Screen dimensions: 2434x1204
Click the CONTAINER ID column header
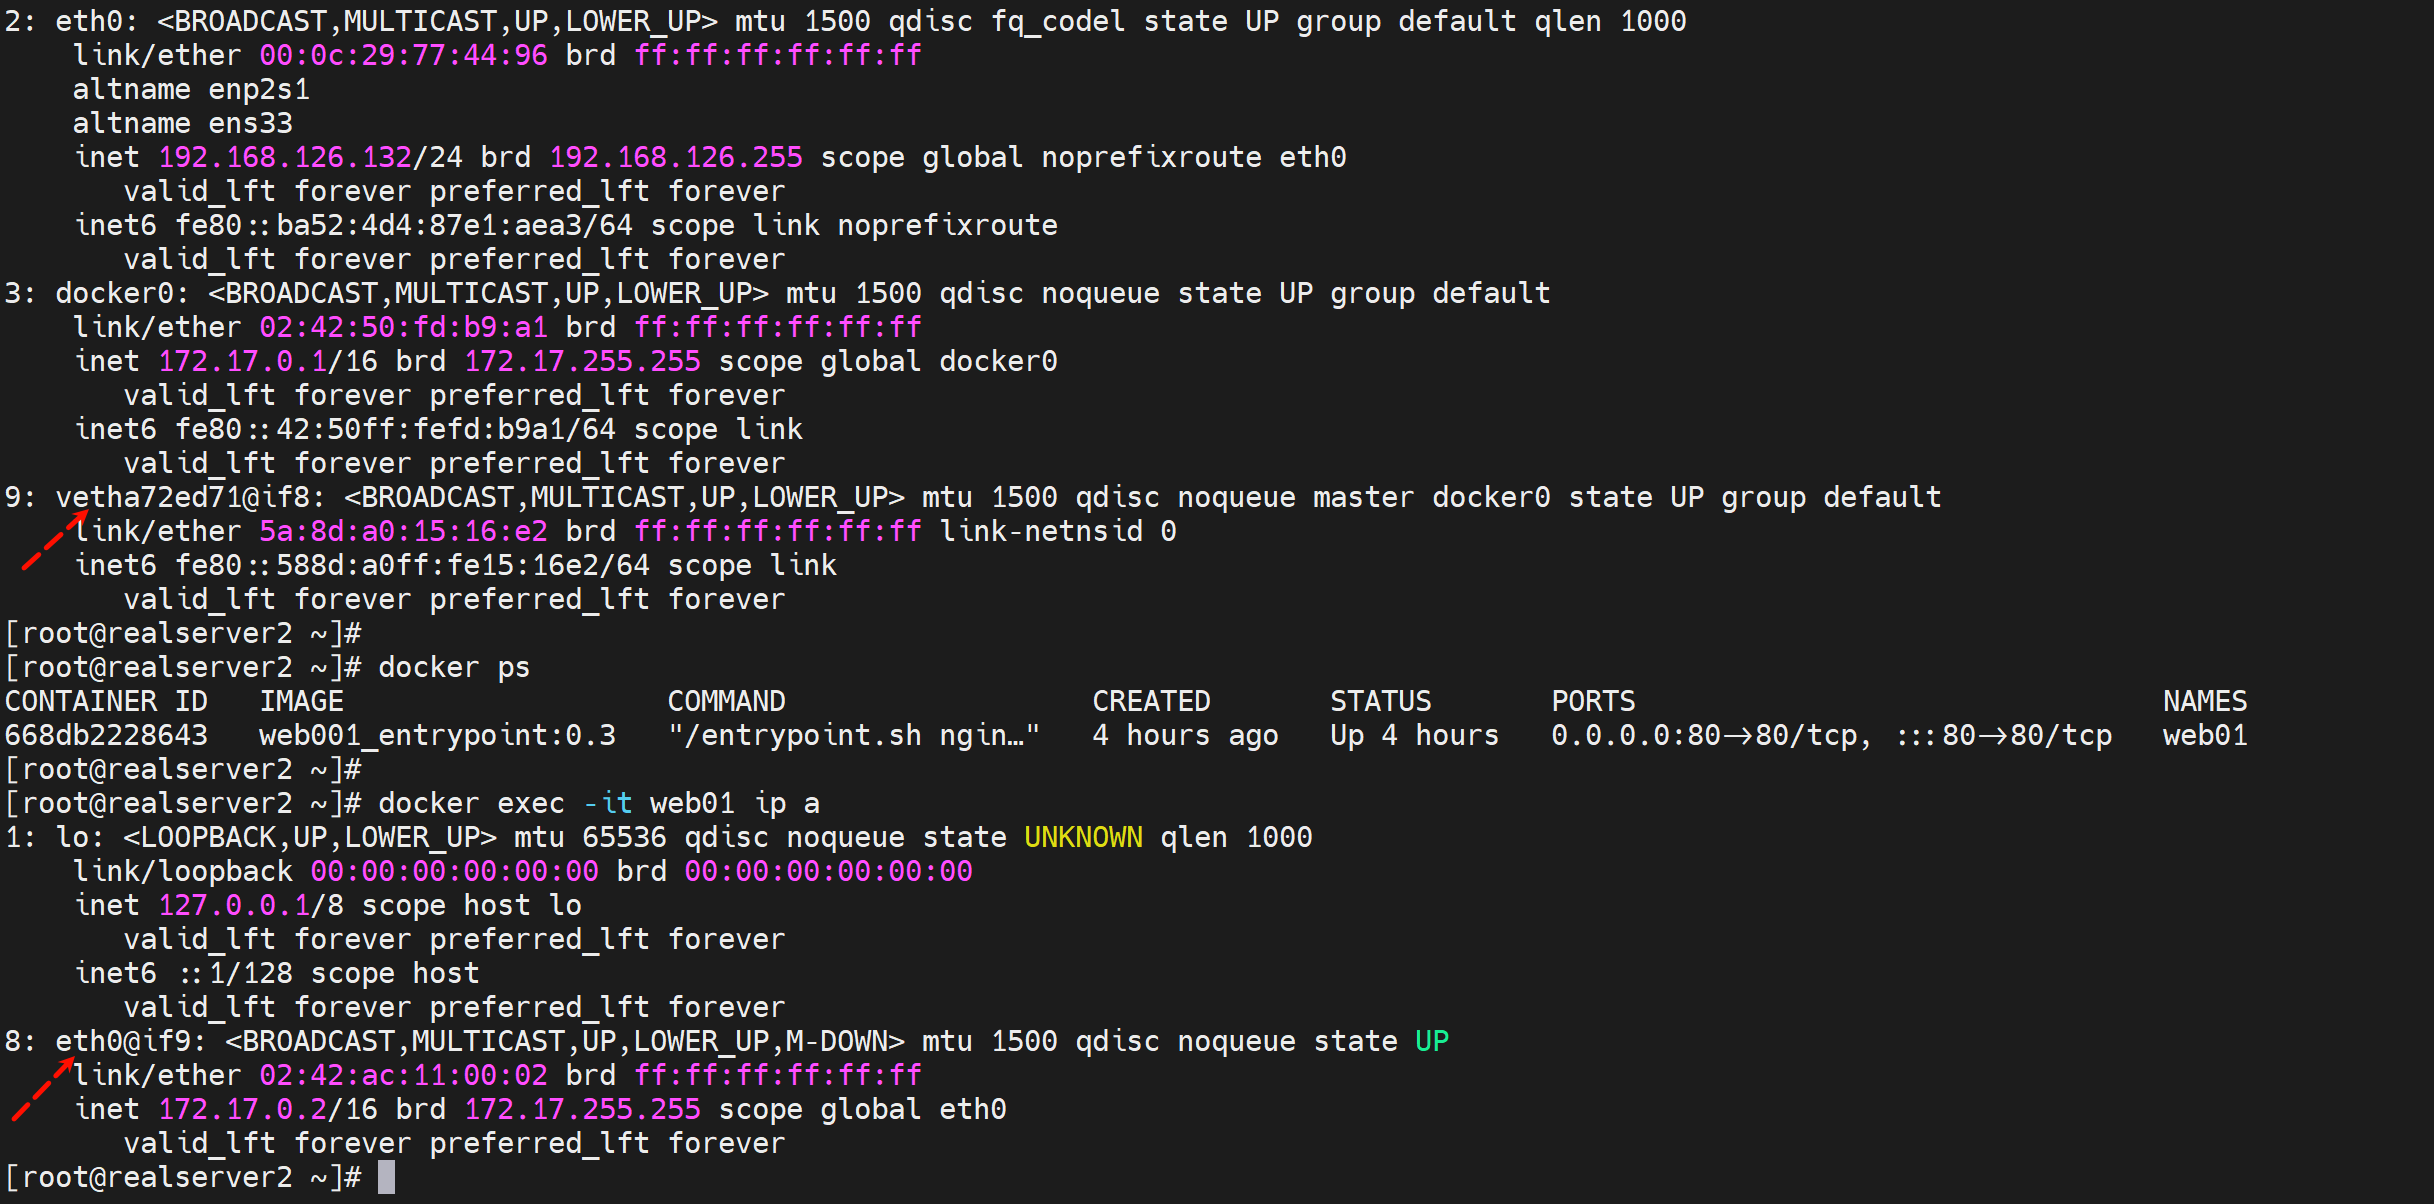point(106,701)
